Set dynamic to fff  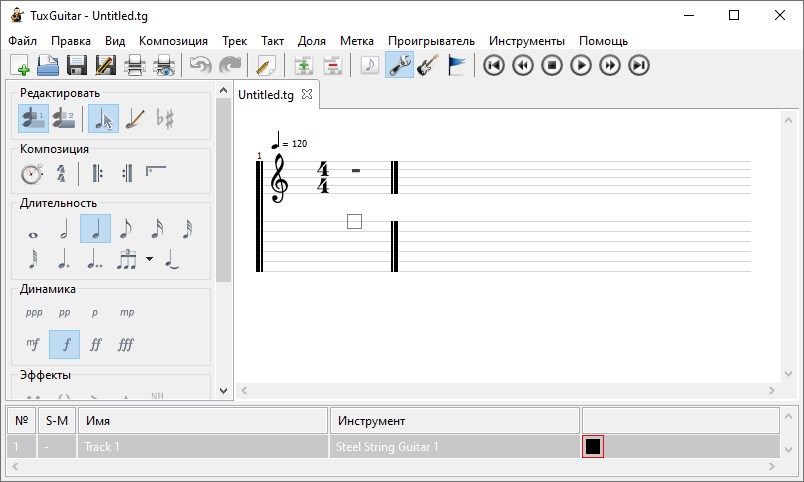tap(126, 344)
